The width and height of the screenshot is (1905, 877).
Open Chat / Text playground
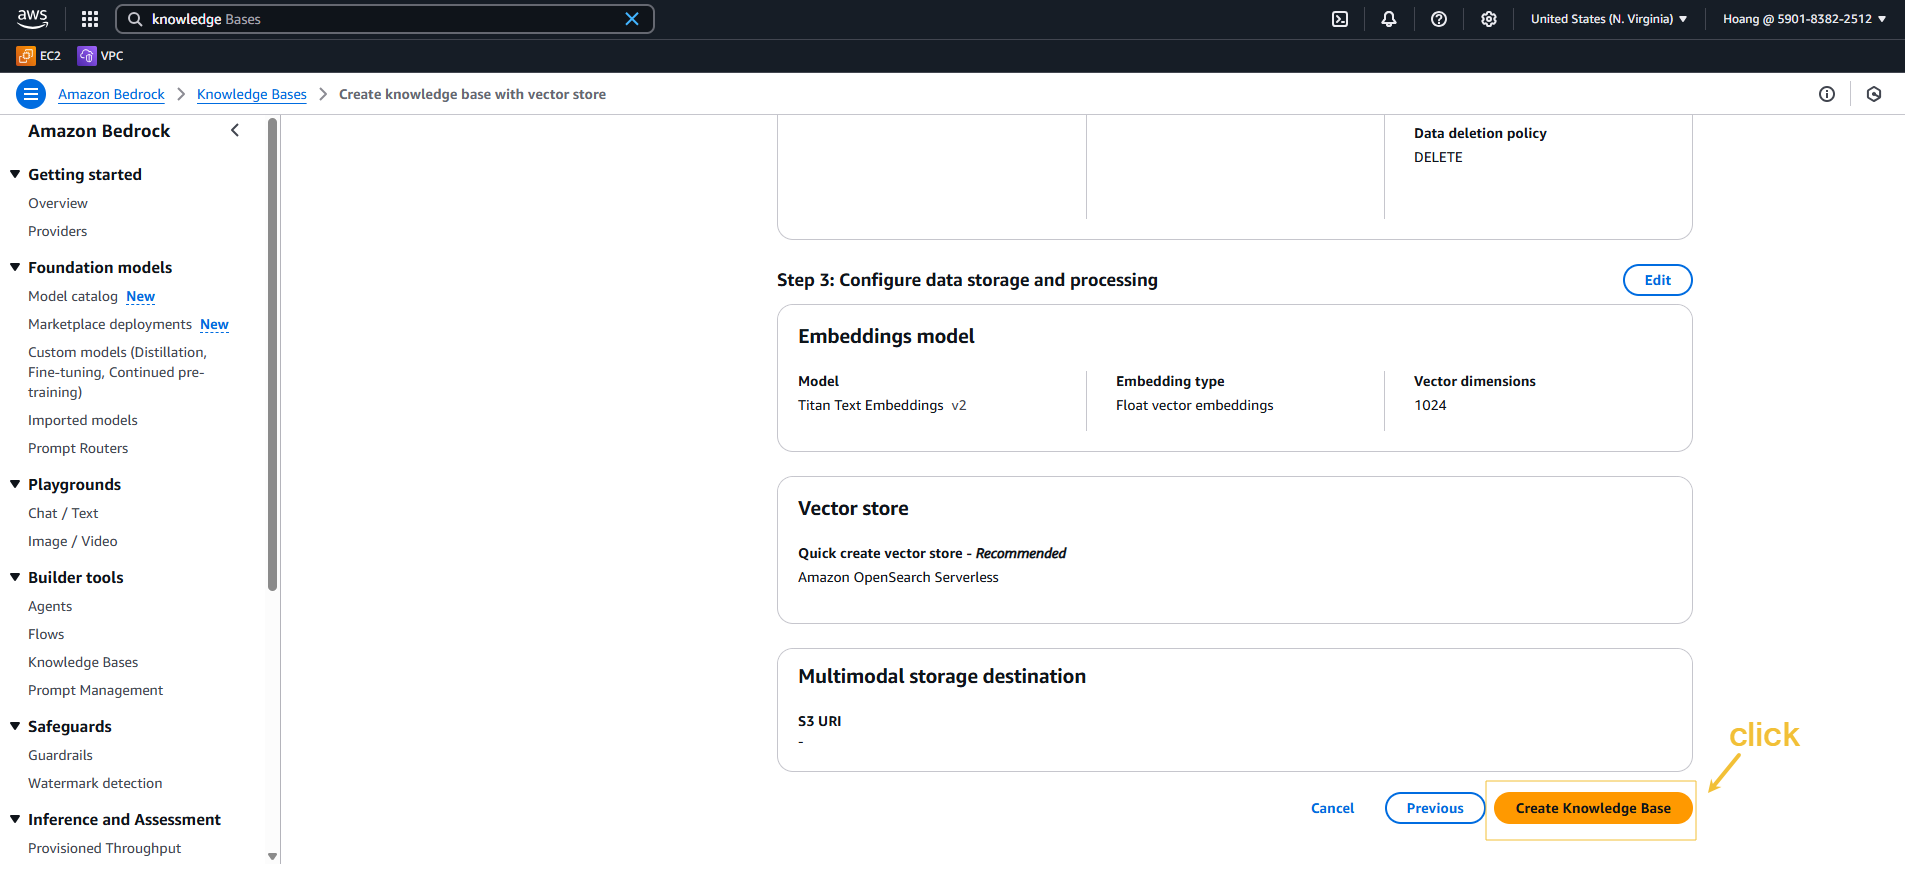click(x=63, y=513)
